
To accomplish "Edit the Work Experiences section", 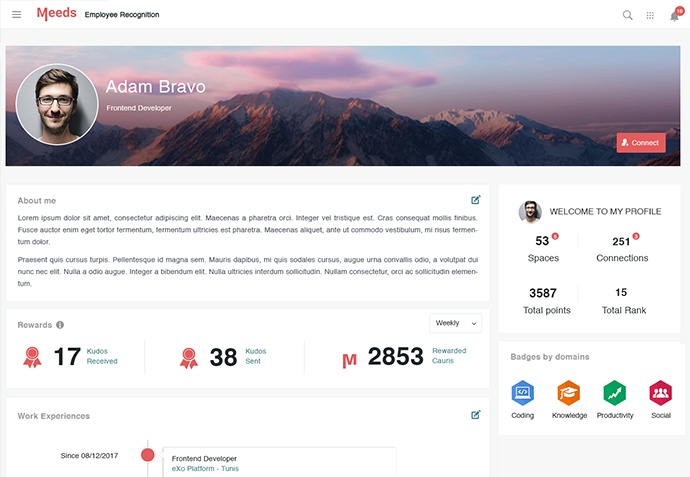I will point(476,415).
